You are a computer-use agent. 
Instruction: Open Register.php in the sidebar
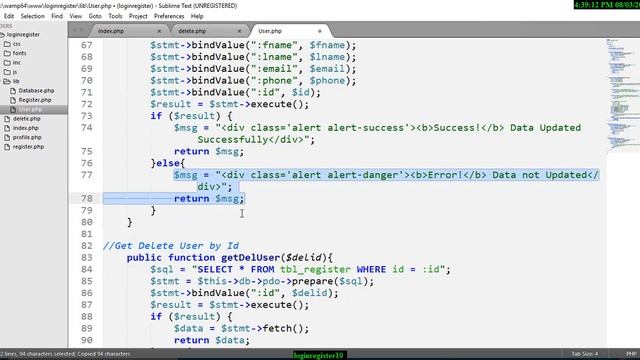pyautogui.click(x=35, y=100)
